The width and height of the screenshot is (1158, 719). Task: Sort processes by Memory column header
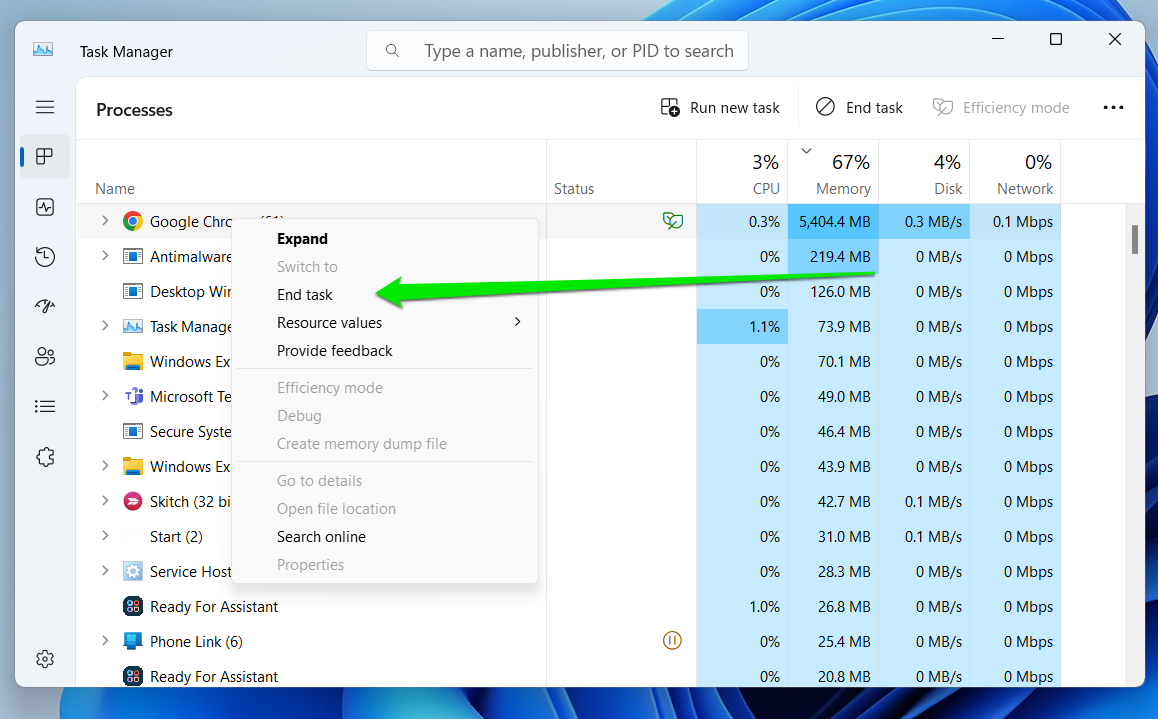842,188
